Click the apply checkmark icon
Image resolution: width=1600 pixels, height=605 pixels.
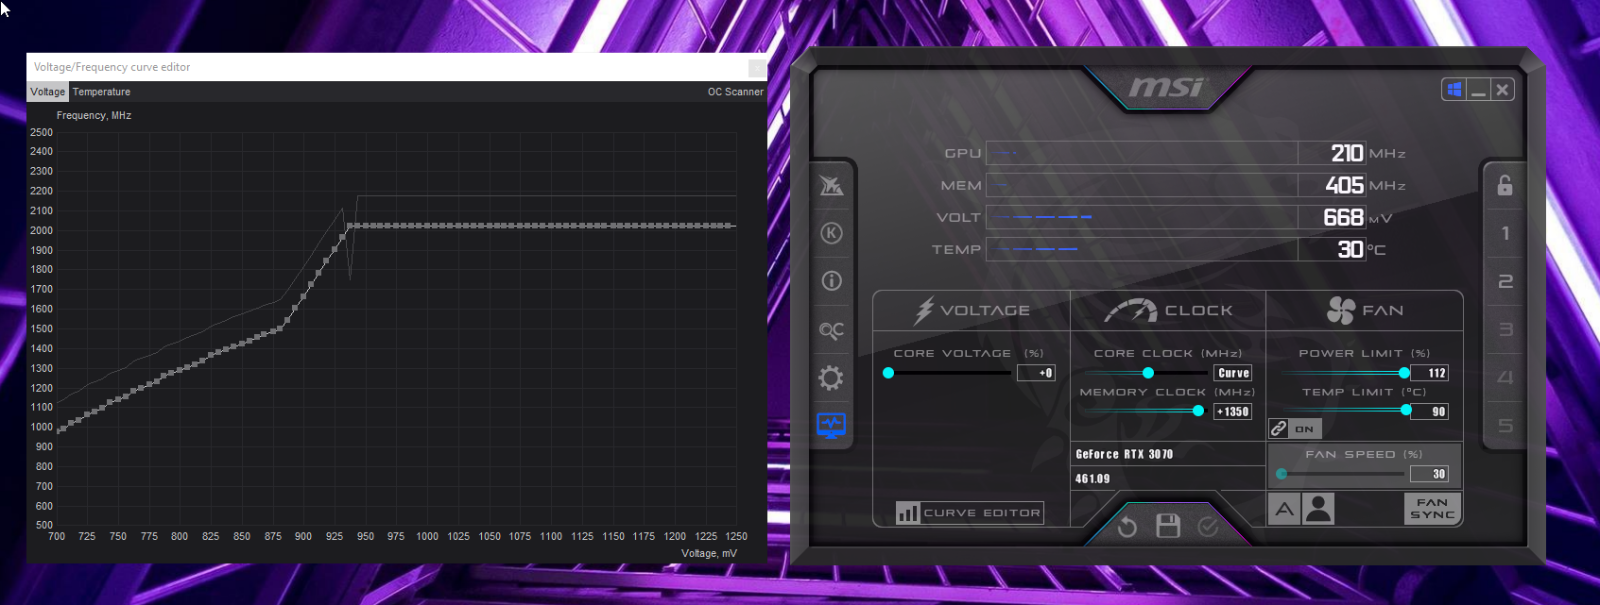click(1208, 527)
